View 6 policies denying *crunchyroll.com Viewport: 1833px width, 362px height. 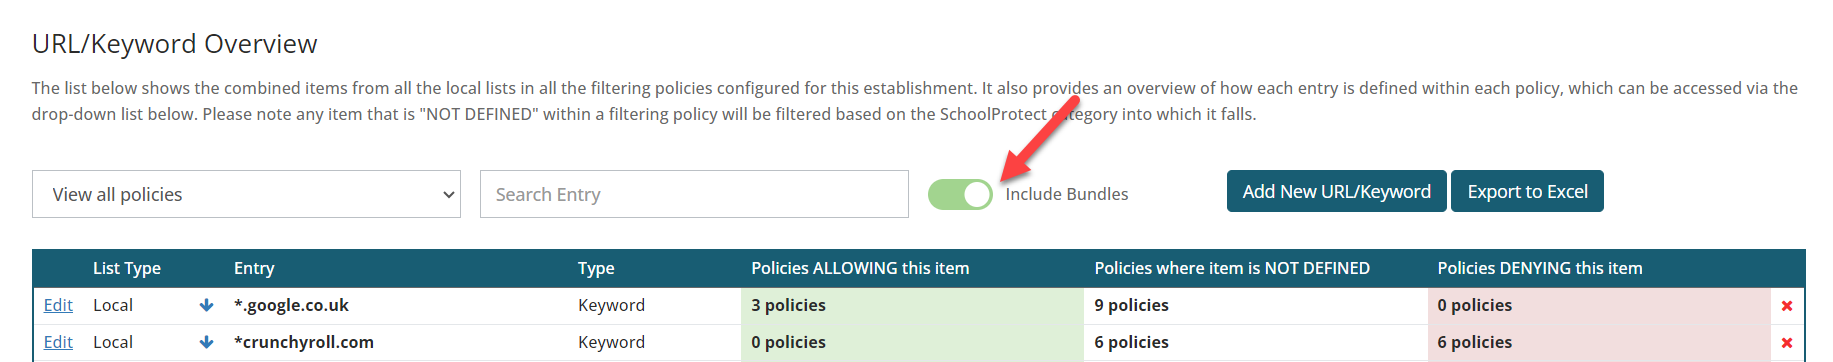pyautogui.click(x=1474, y=342)
